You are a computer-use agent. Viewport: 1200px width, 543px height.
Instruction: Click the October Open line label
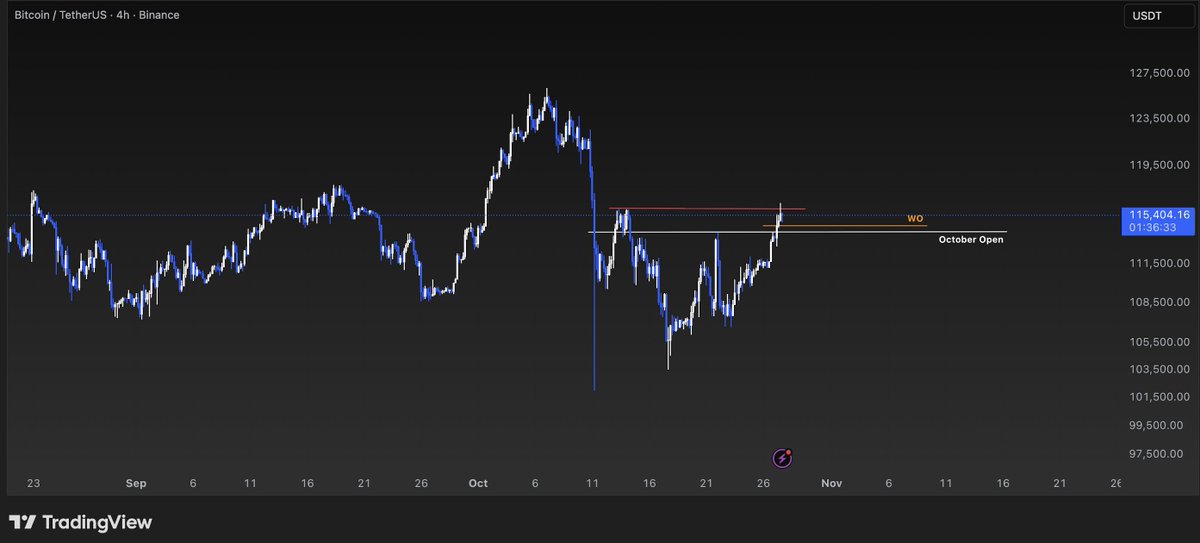point(970,240)
